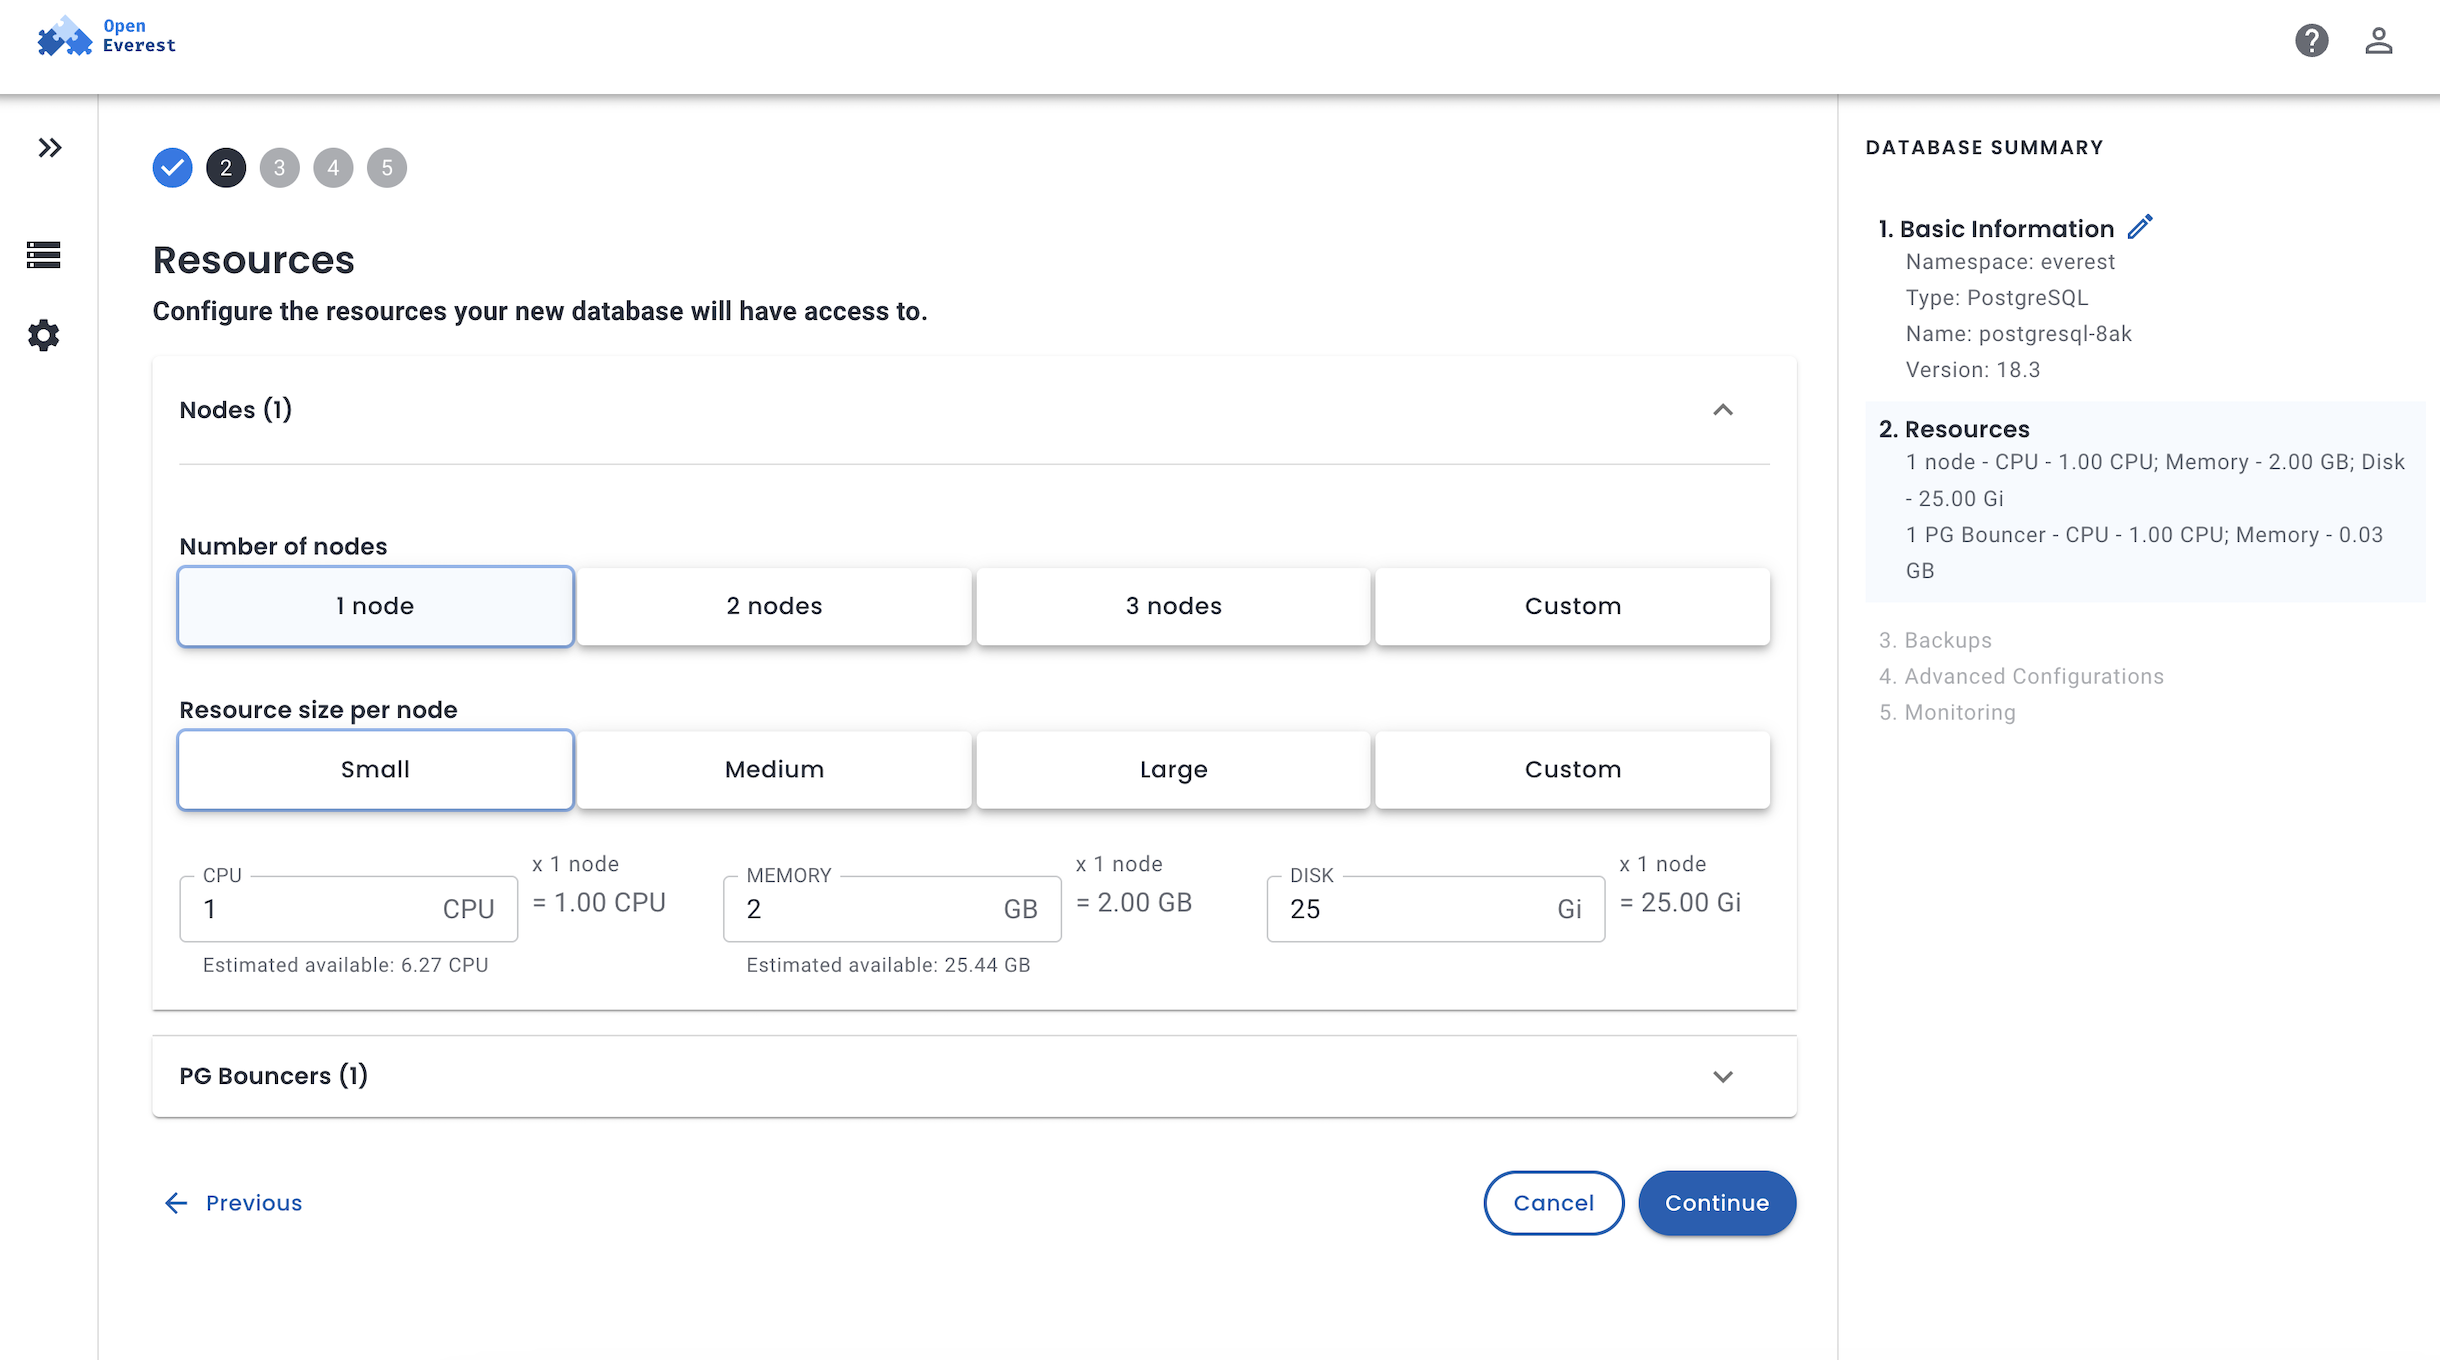Click the '= 2.00 GB' memory total
2440x1360 pixels.
click(x=1134, y=903)
